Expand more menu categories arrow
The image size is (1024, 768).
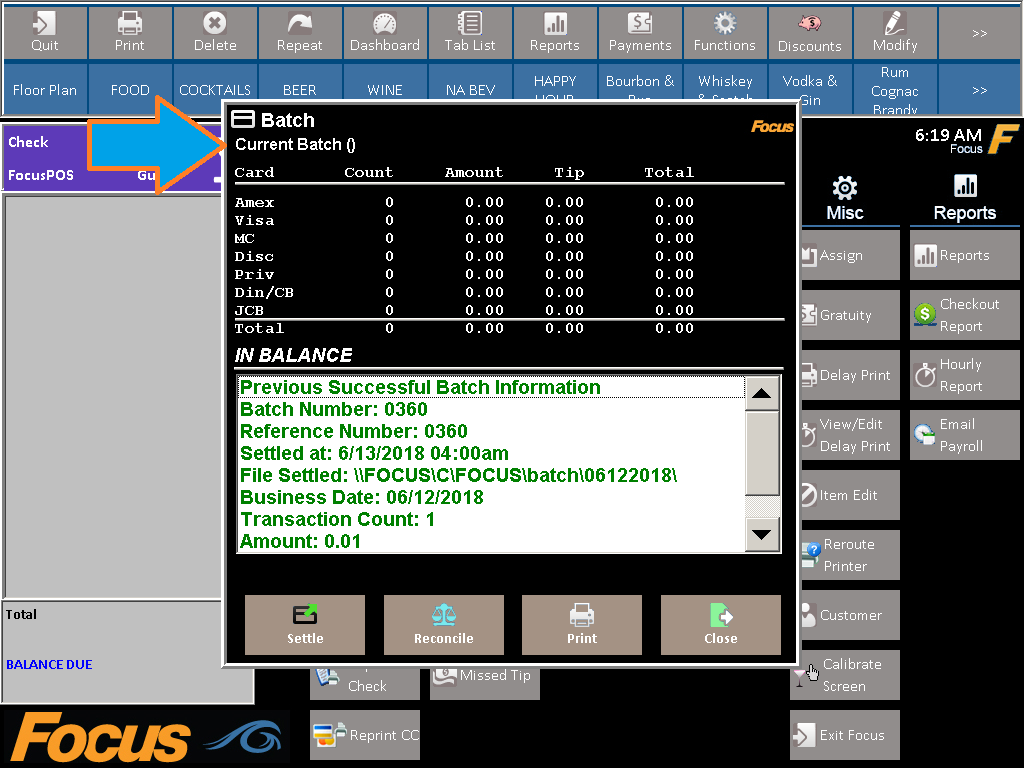pyautogui.click(x=980, y=89)
